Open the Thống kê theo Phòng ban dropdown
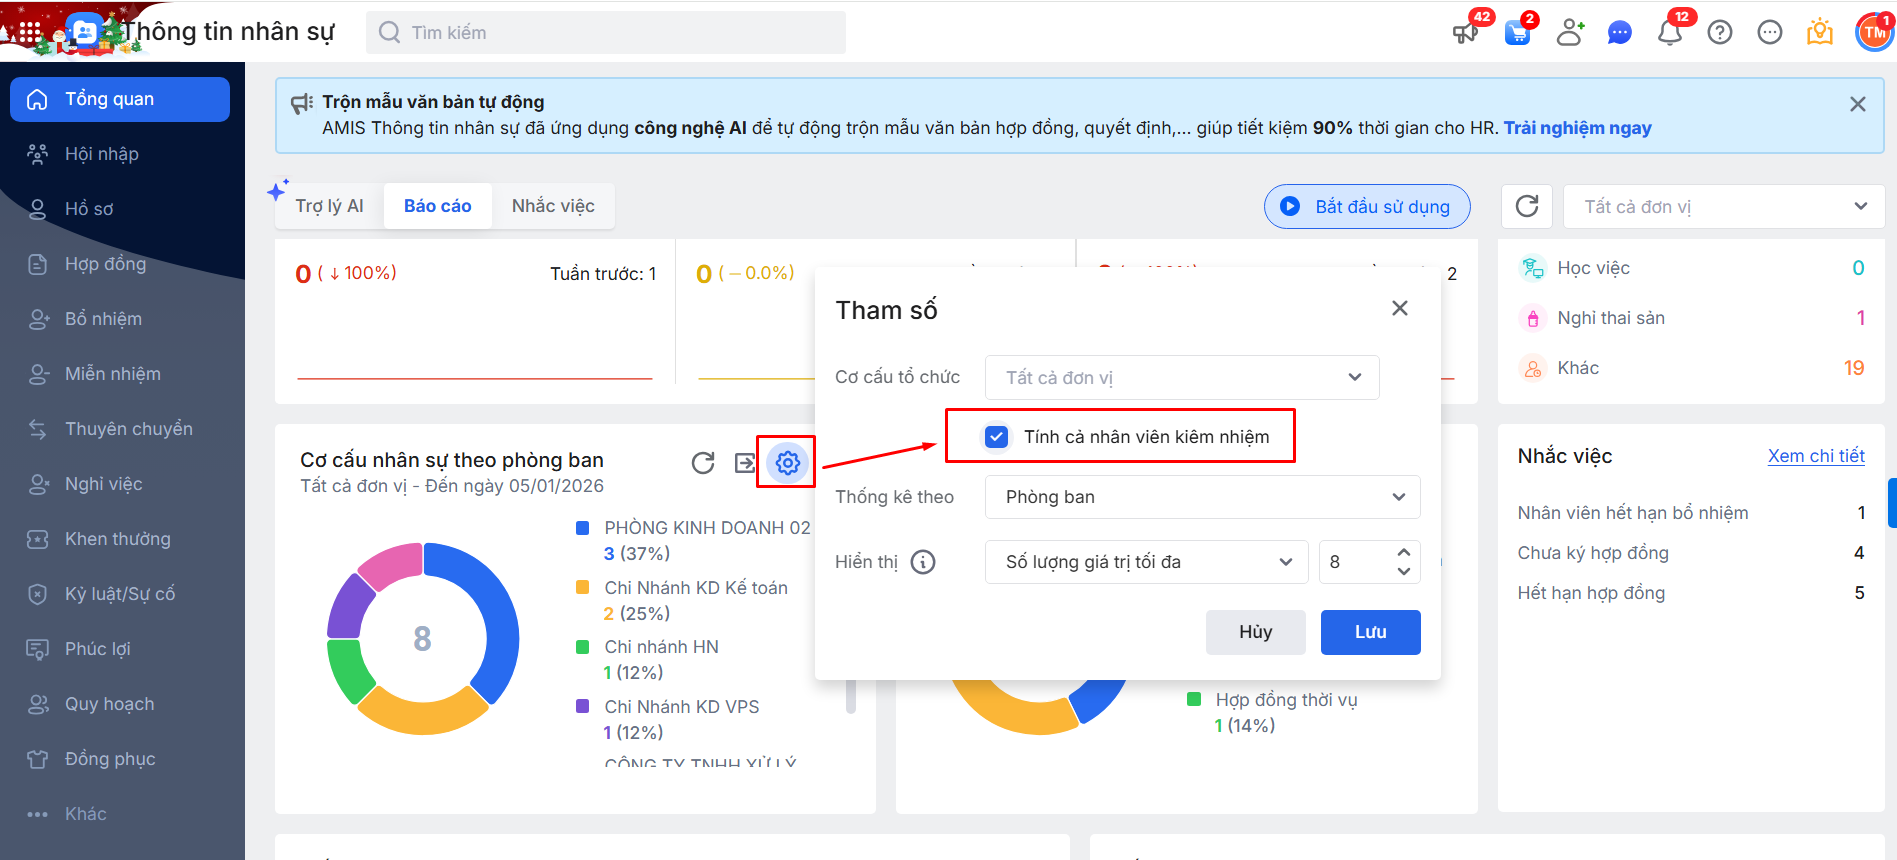Screen dimensions: 1897x860 (x=1201, y=497)
